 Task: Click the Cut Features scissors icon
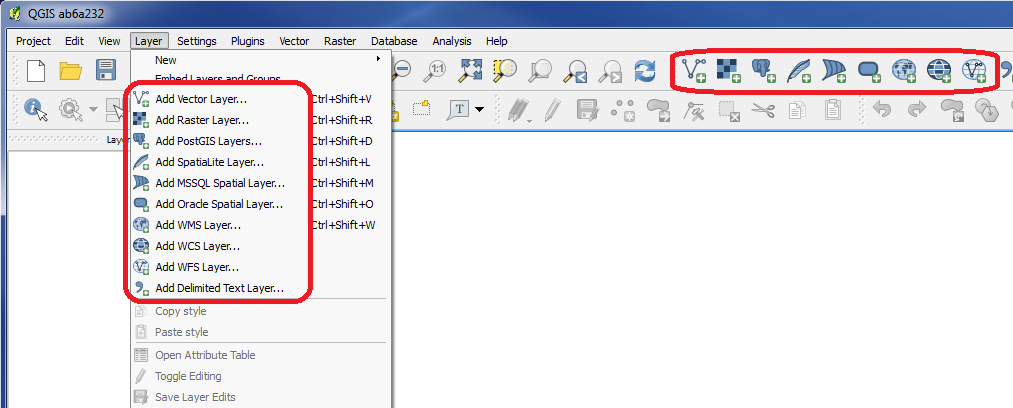[x=764, y=110]
